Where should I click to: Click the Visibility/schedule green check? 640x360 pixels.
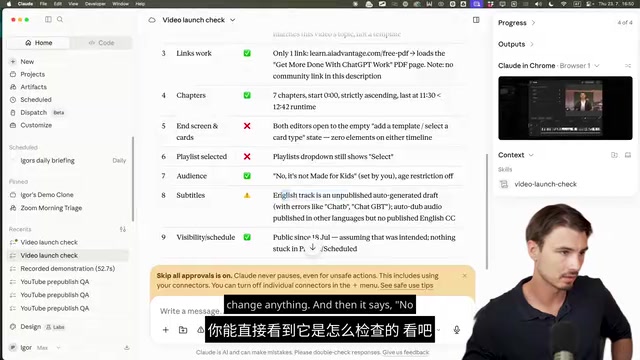(247, 237)
